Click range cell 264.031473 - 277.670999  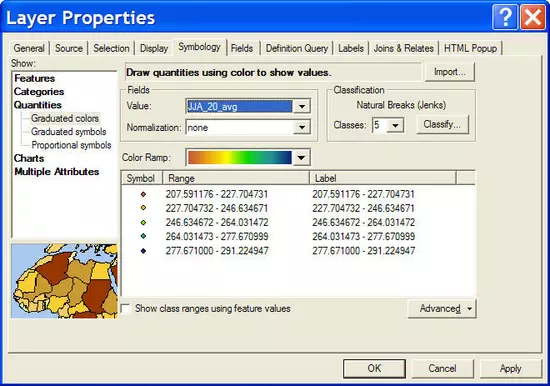pyautogui.click(x=217, y=236)
